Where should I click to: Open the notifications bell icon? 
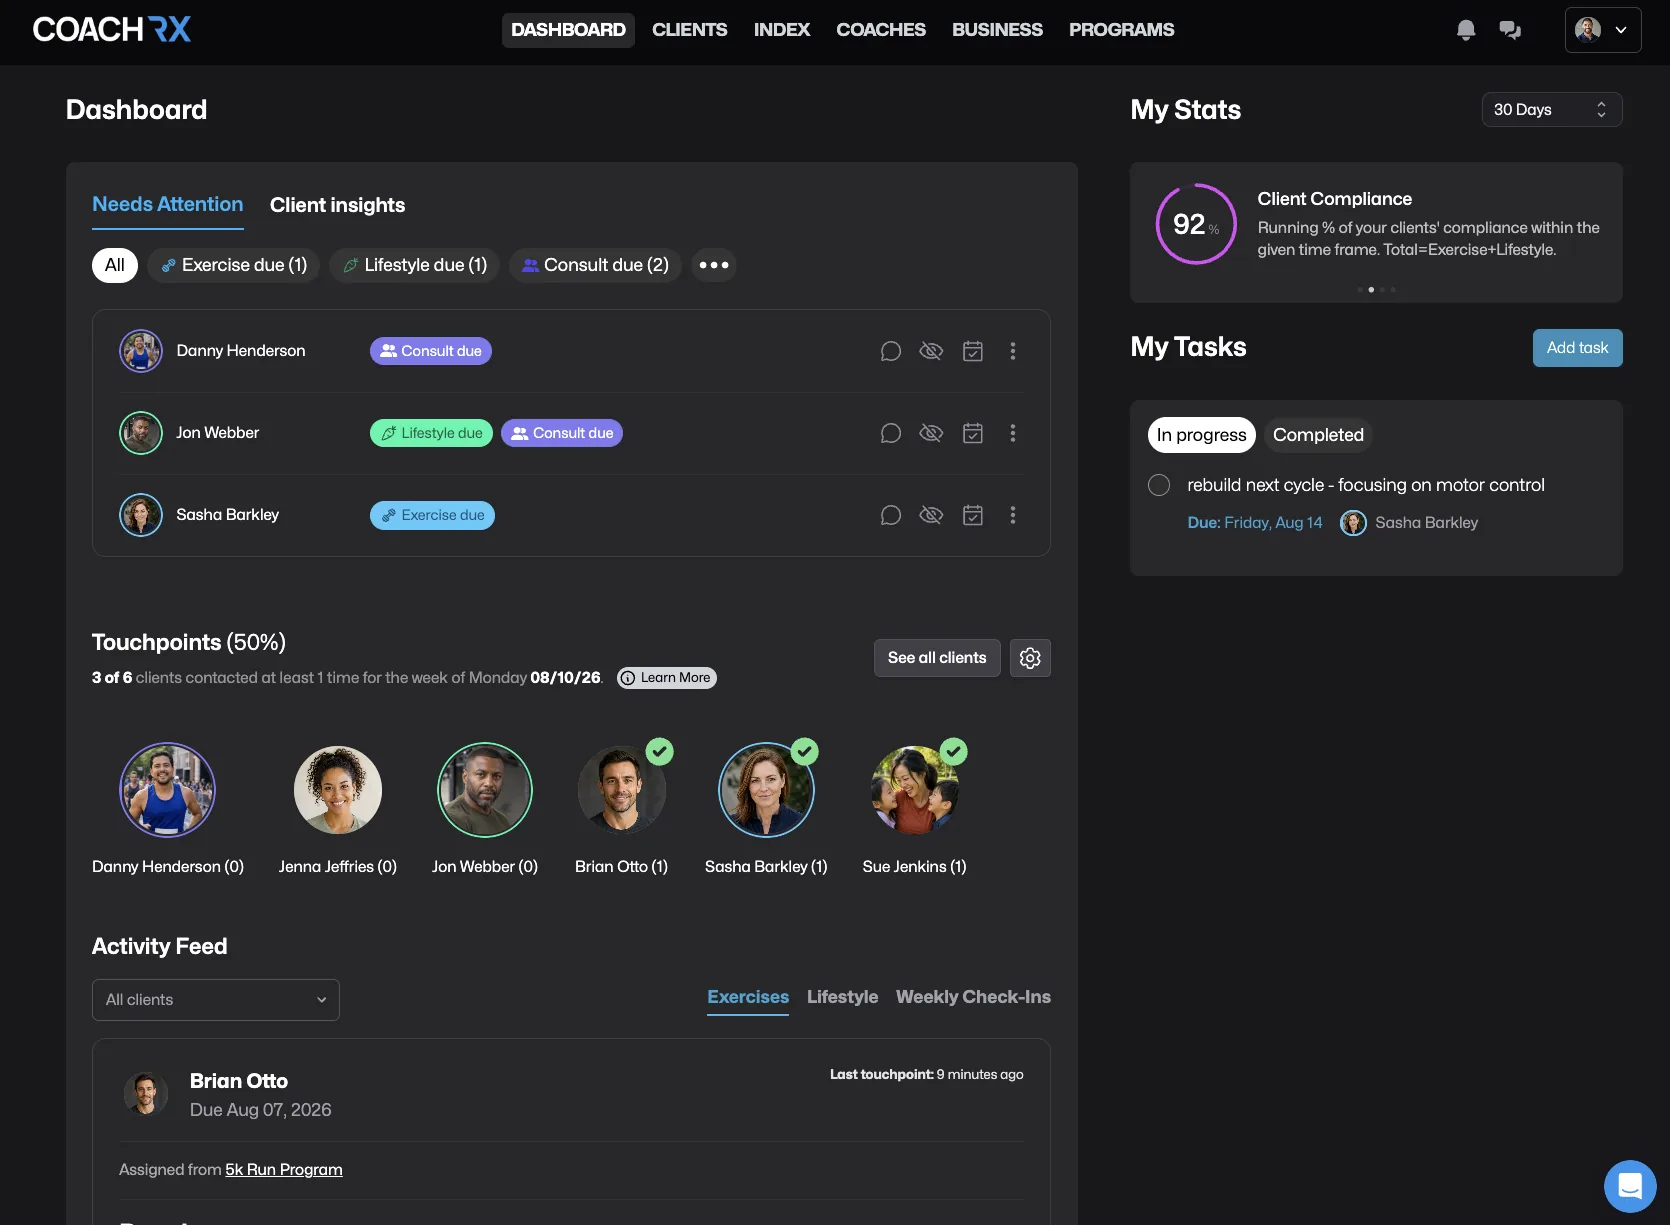coord(1466,30)
